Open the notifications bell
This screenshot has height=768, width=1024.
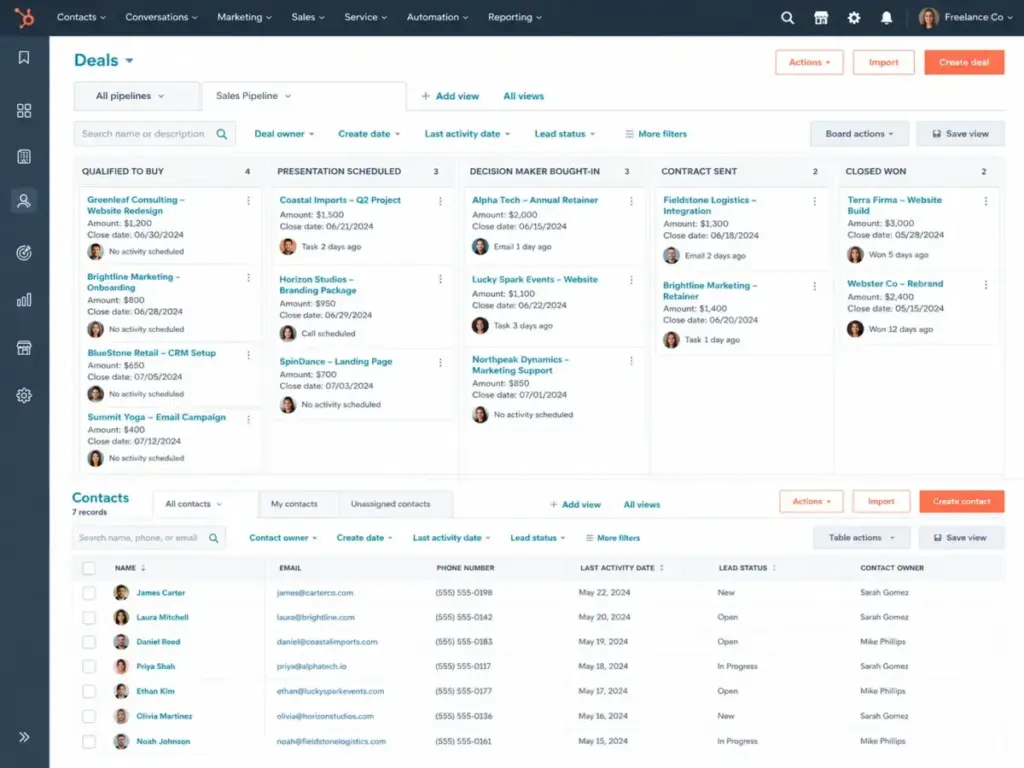click(x=886, y=18)
